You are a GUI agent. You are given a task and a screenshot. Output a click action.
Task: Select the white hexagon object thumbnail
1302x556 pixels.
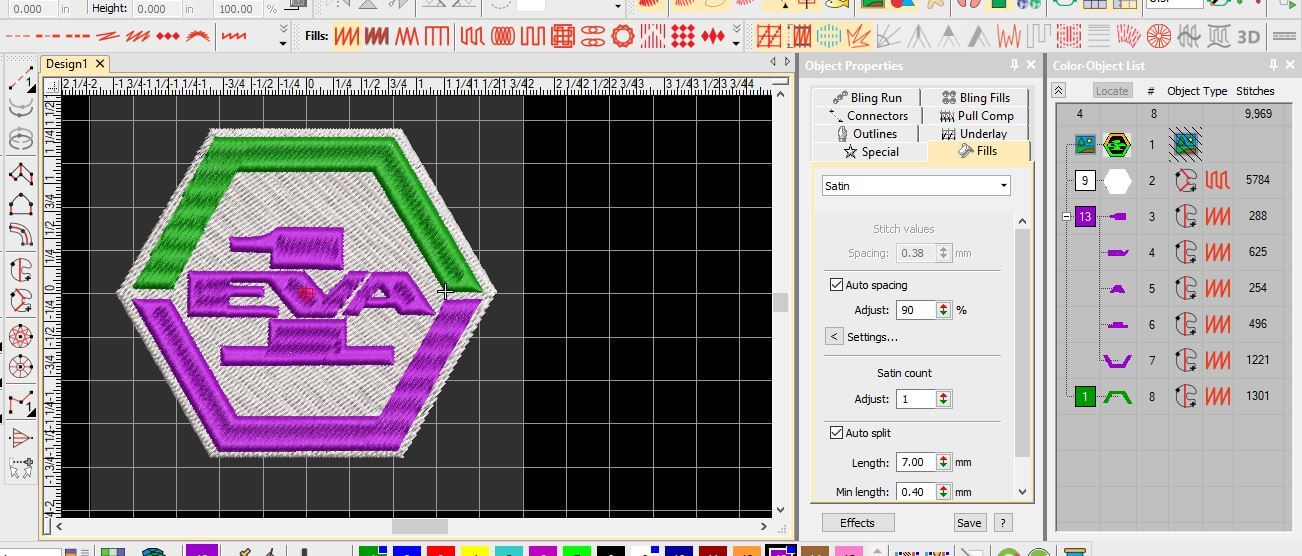coord(1117,181)
